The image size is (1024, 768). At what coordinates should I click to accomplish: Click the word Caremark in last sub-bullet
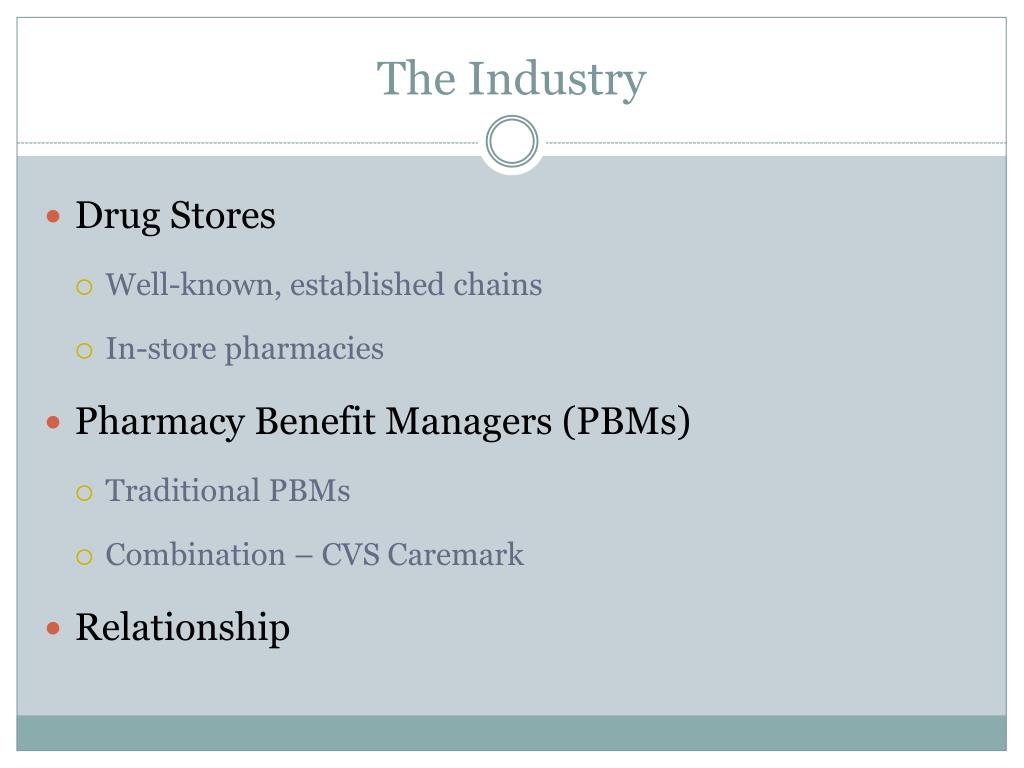tap(456, 554)
